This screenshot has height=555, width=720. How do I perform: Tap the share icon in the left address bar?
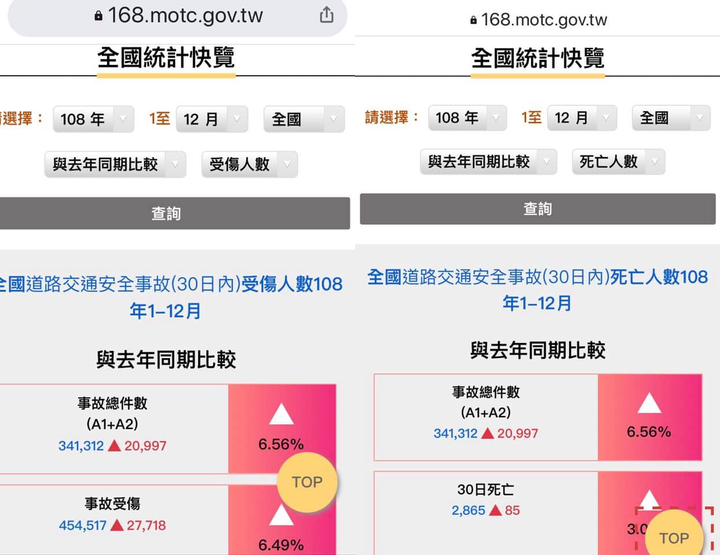pyautogui.click(x=326, y=15)
